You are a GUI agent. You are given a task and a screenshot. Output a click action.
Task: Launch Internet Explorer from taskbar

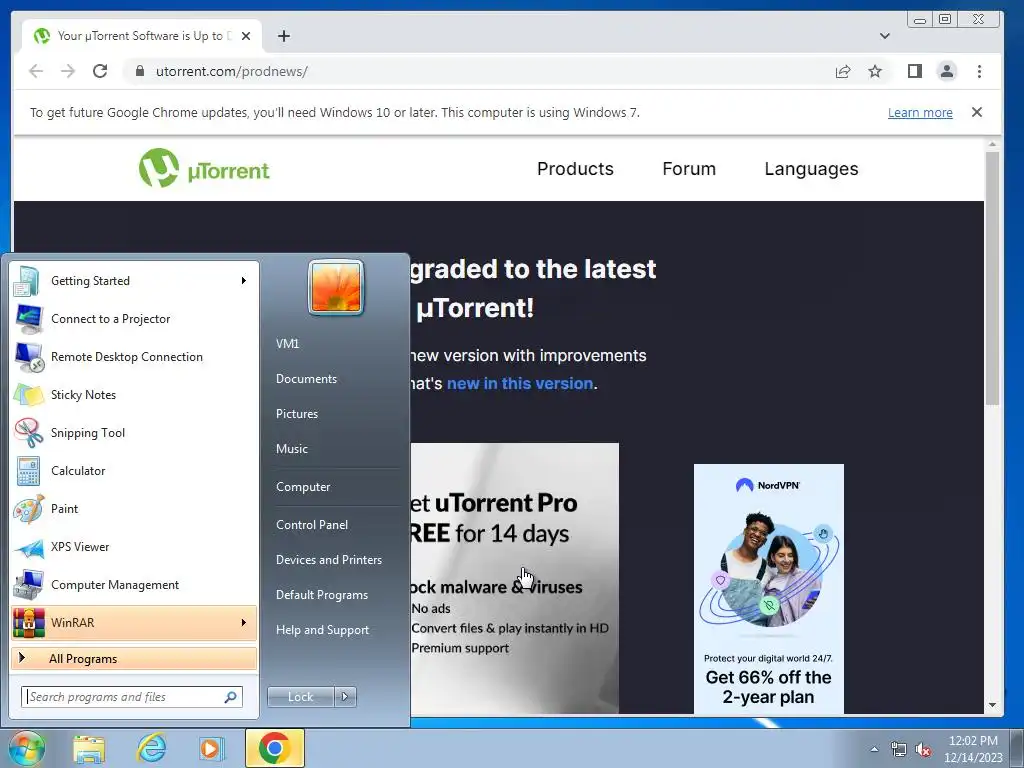(x=151, y=749)
